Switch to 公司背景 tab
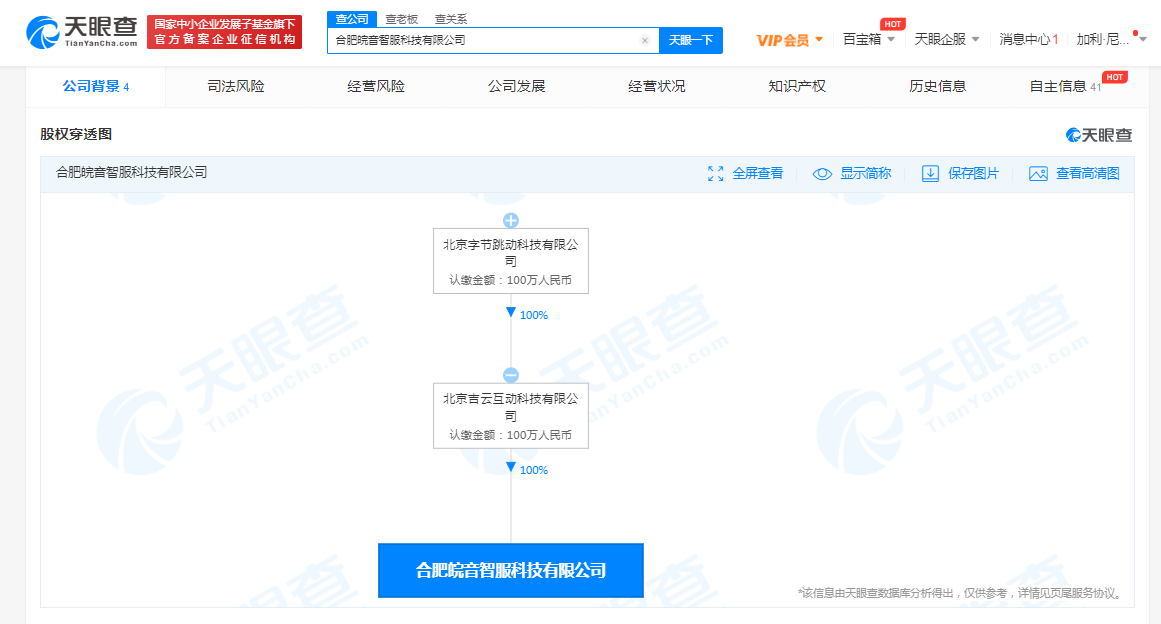 [96, 87]
